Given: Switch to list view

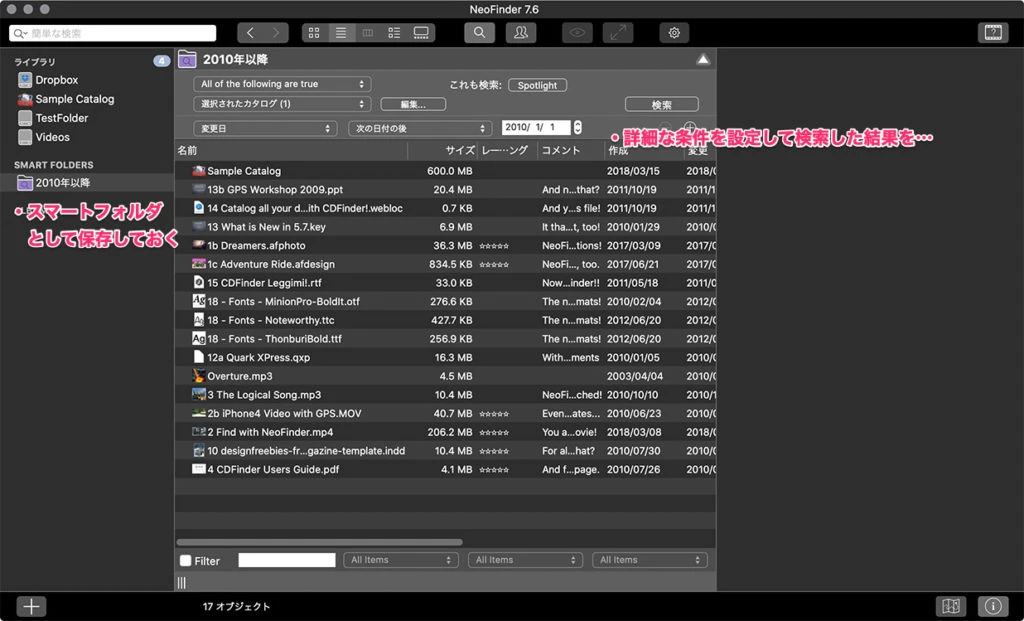Looking at the screenshot, I should tap(341, 33).
